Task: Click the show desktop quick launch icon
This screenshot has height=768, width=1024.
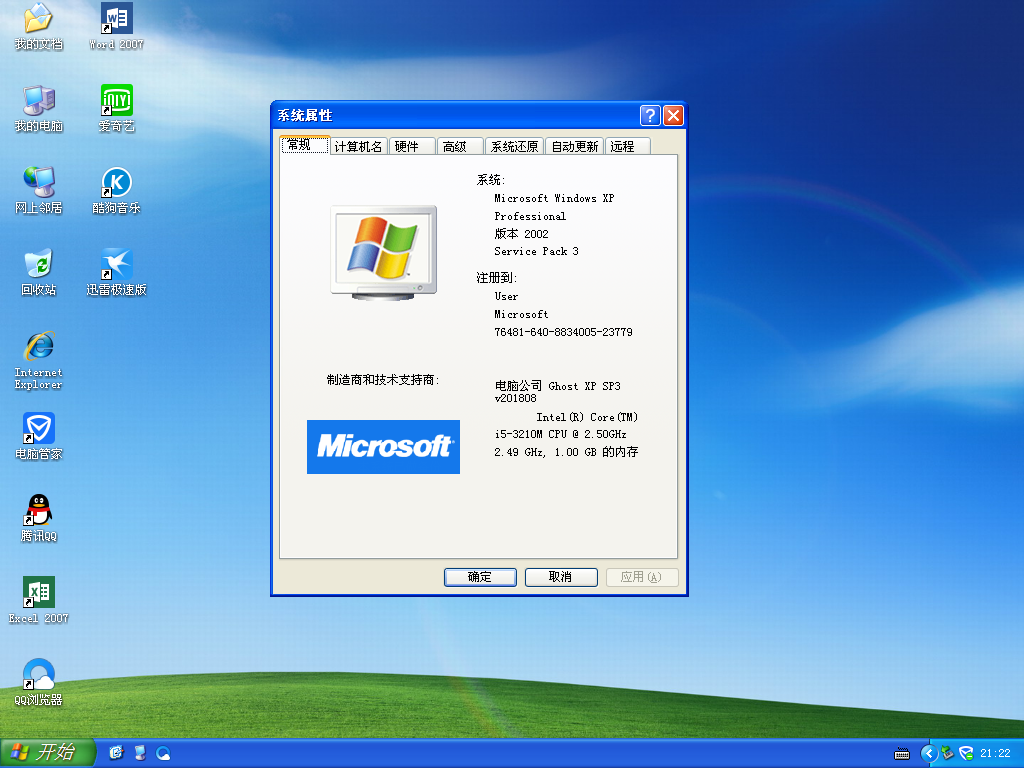Action: click(140, 753)
